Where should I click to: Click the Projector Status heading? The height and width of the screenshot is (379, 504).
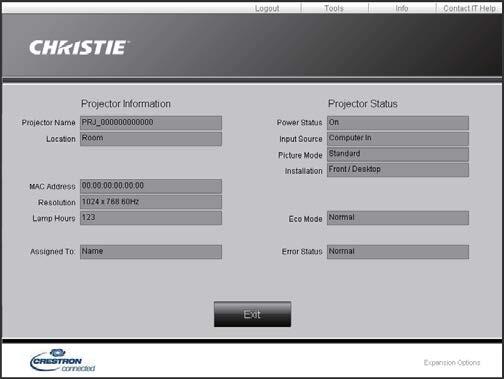coord(363,104)
